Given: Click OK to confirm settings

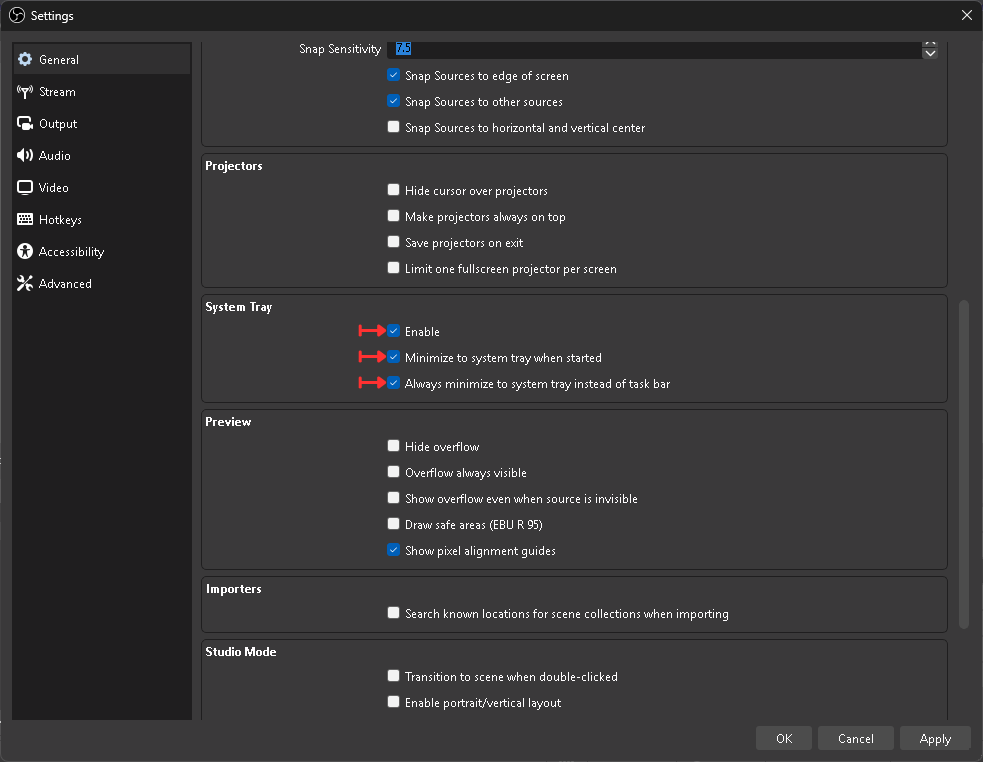Looking at the screenshot, I should pos(784,738).
